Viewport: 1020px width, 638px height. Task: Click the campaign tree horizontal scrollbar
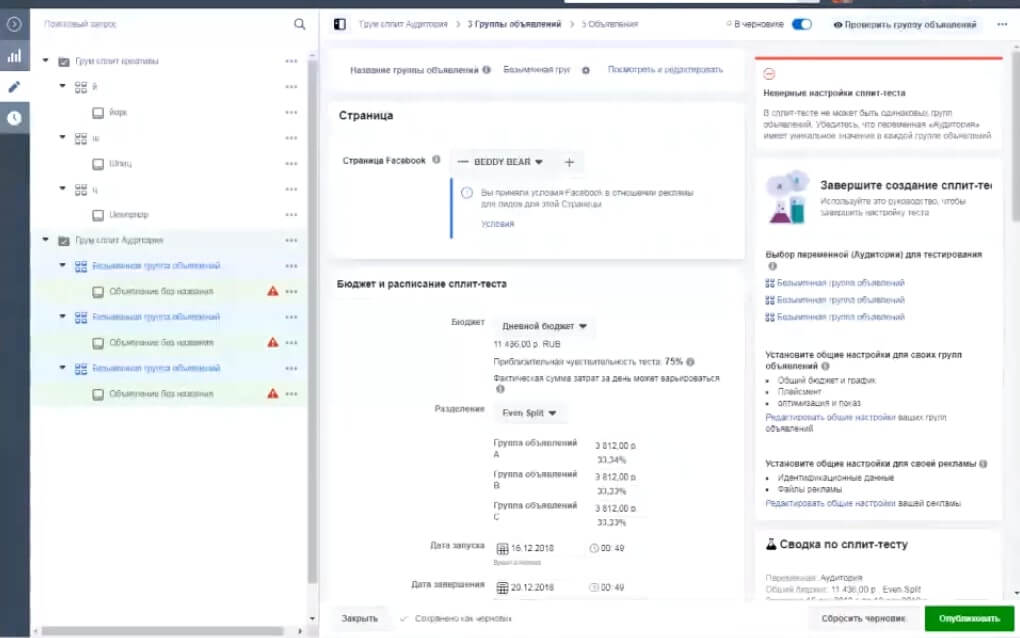tap(163, 631)
